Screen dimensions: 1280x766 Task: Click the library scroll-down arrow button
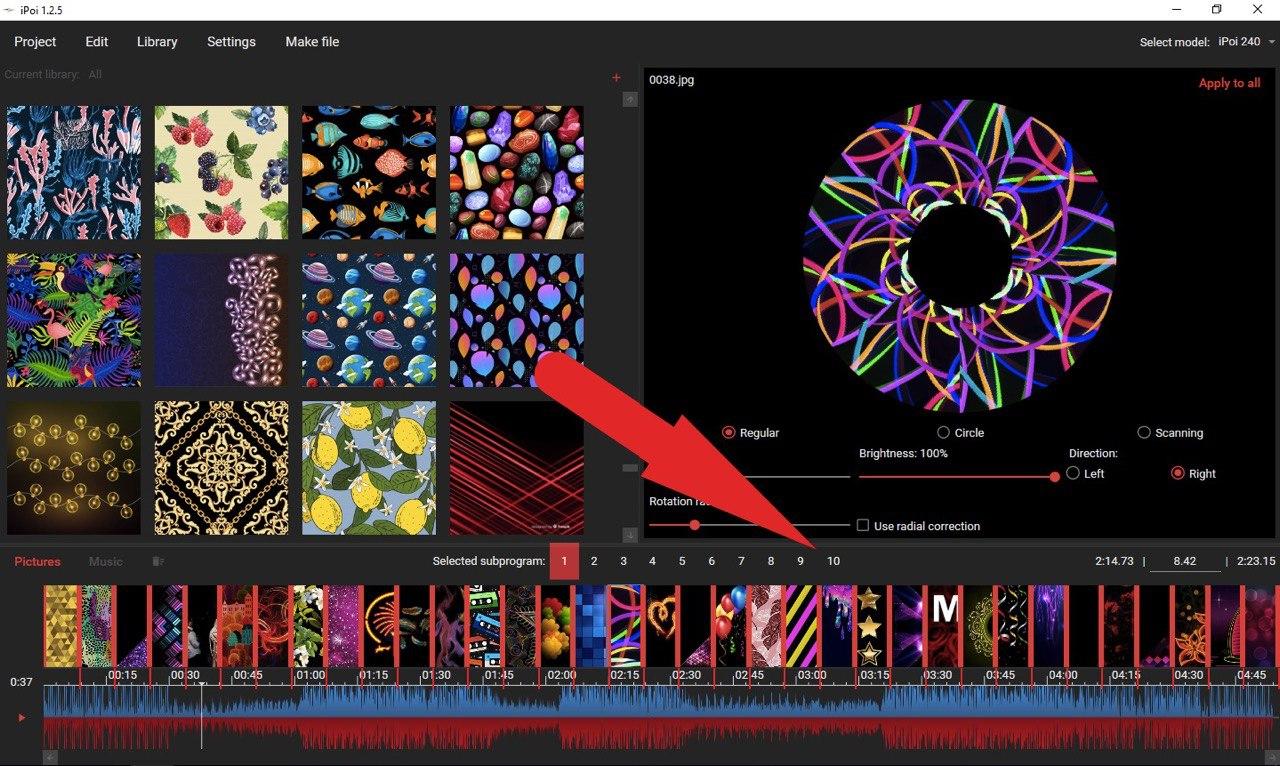pyautogui.click(x=630, y=535)
